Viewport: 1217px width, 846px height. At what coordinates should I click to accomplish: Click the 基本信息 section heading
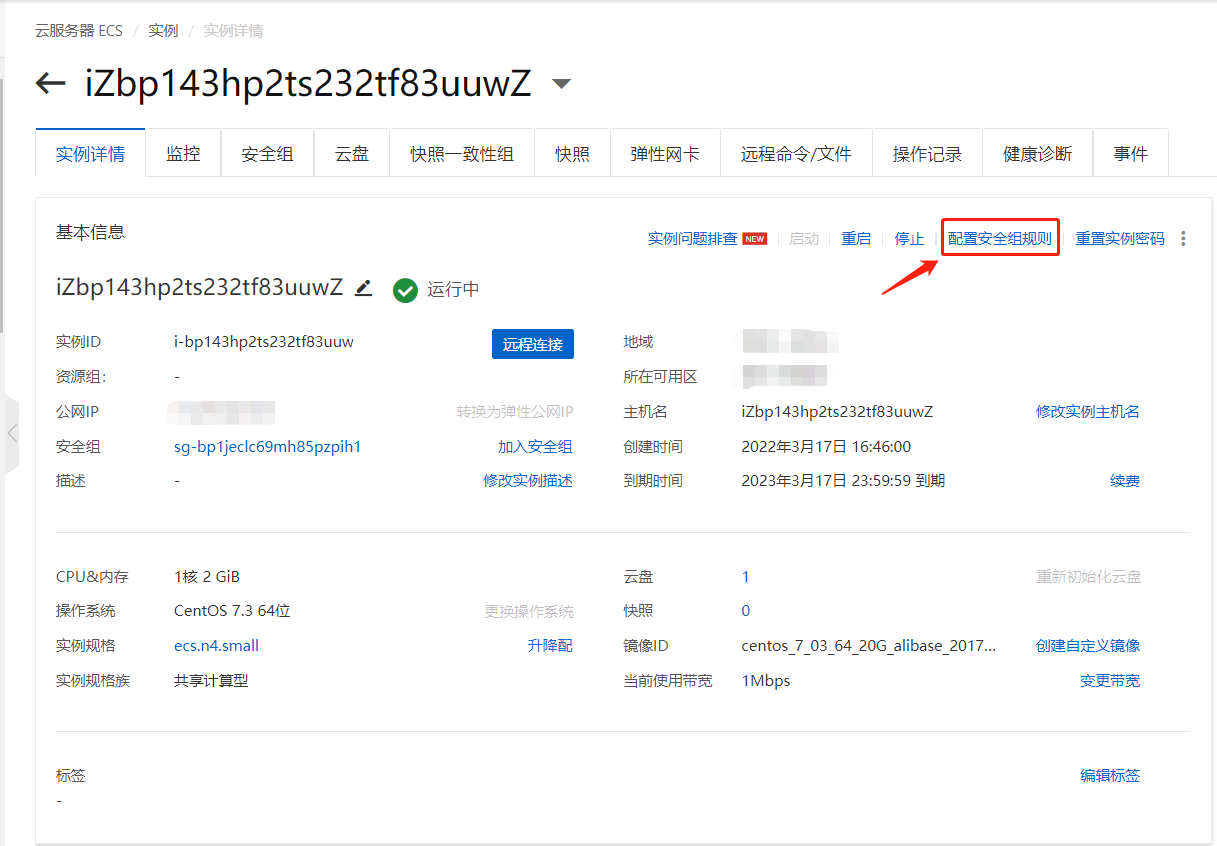tap(90, 232)
